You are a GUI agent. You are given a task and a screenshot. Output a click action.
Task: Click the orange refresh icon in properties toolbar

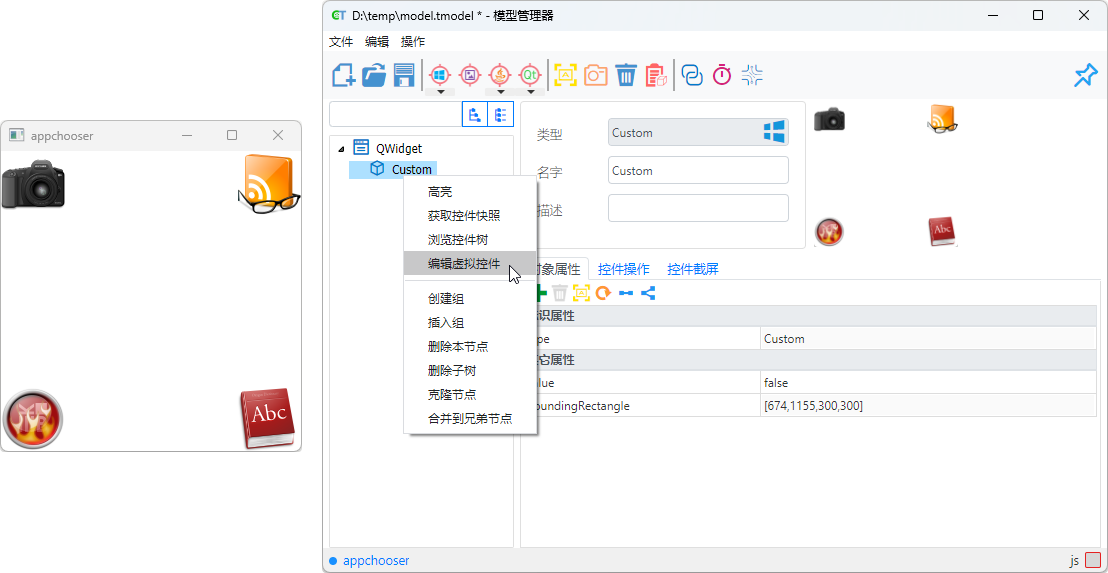click(x=603, y=293)
